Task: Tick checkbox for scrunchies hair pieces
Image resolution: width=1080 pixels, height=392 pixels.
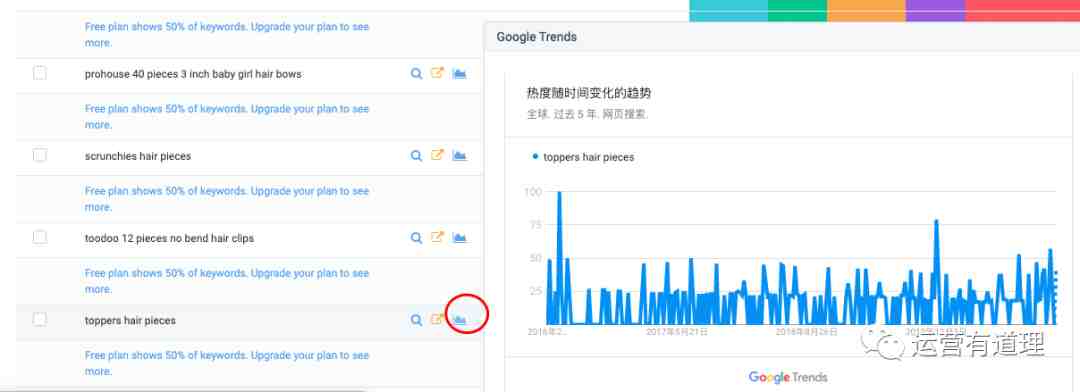Action: 40,155
